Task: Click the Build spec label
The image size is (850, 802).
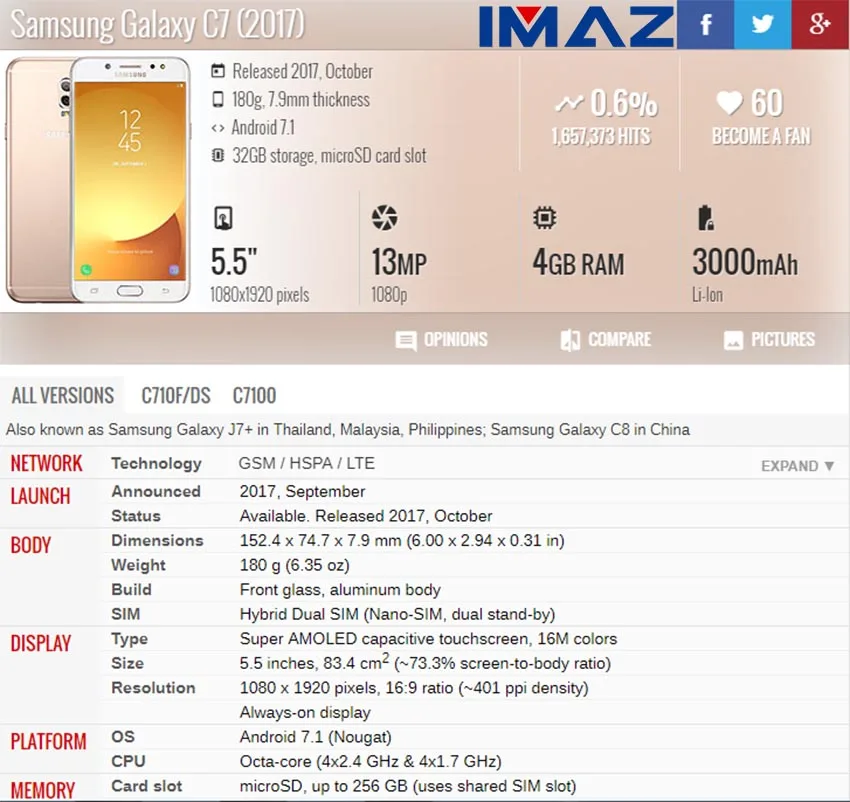Action: point(131,589)
